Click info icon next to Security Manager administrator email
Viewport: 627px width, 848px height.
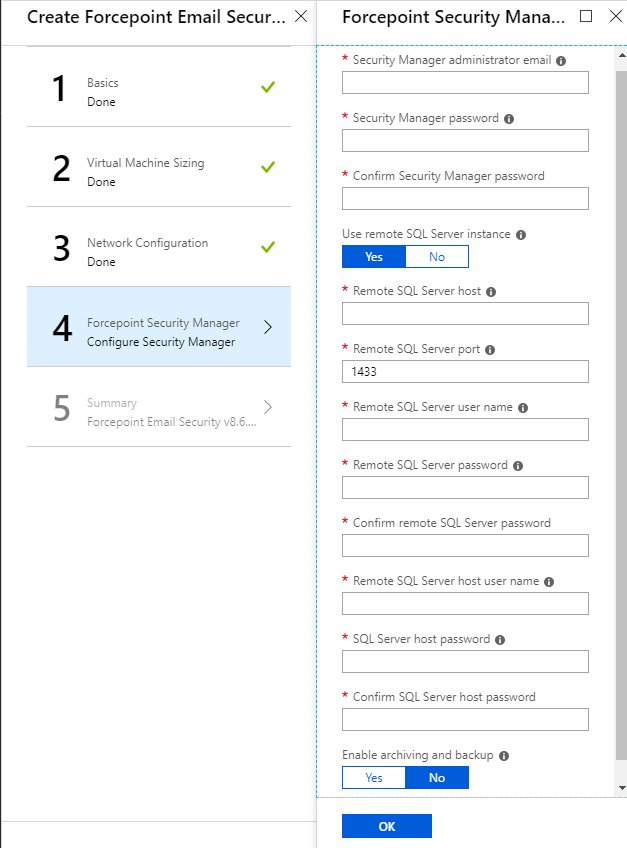(x=561, y=61)
